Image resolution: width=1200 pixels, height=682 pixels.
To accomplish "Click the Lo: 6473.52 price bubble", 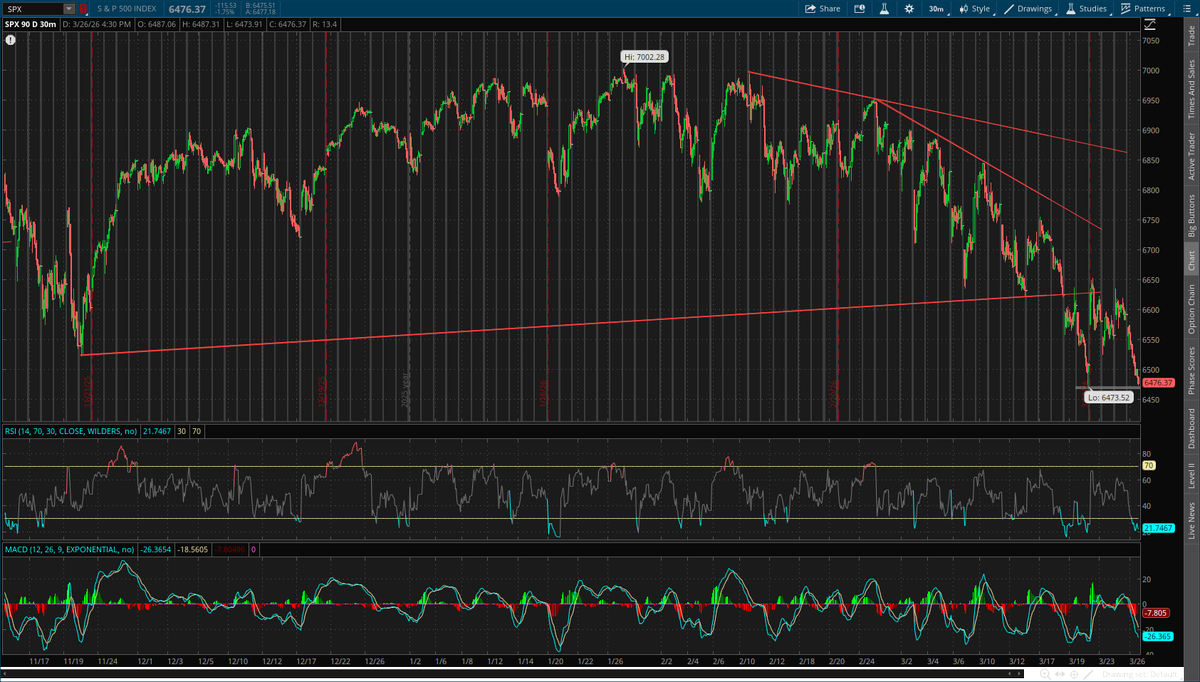I will (1110, 397).
